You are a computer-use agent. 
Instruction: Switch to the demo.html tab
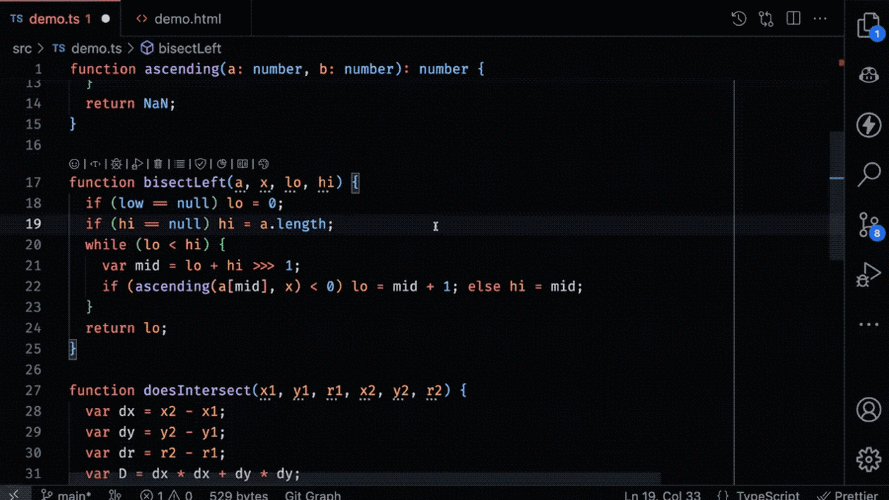pos(188,19)
